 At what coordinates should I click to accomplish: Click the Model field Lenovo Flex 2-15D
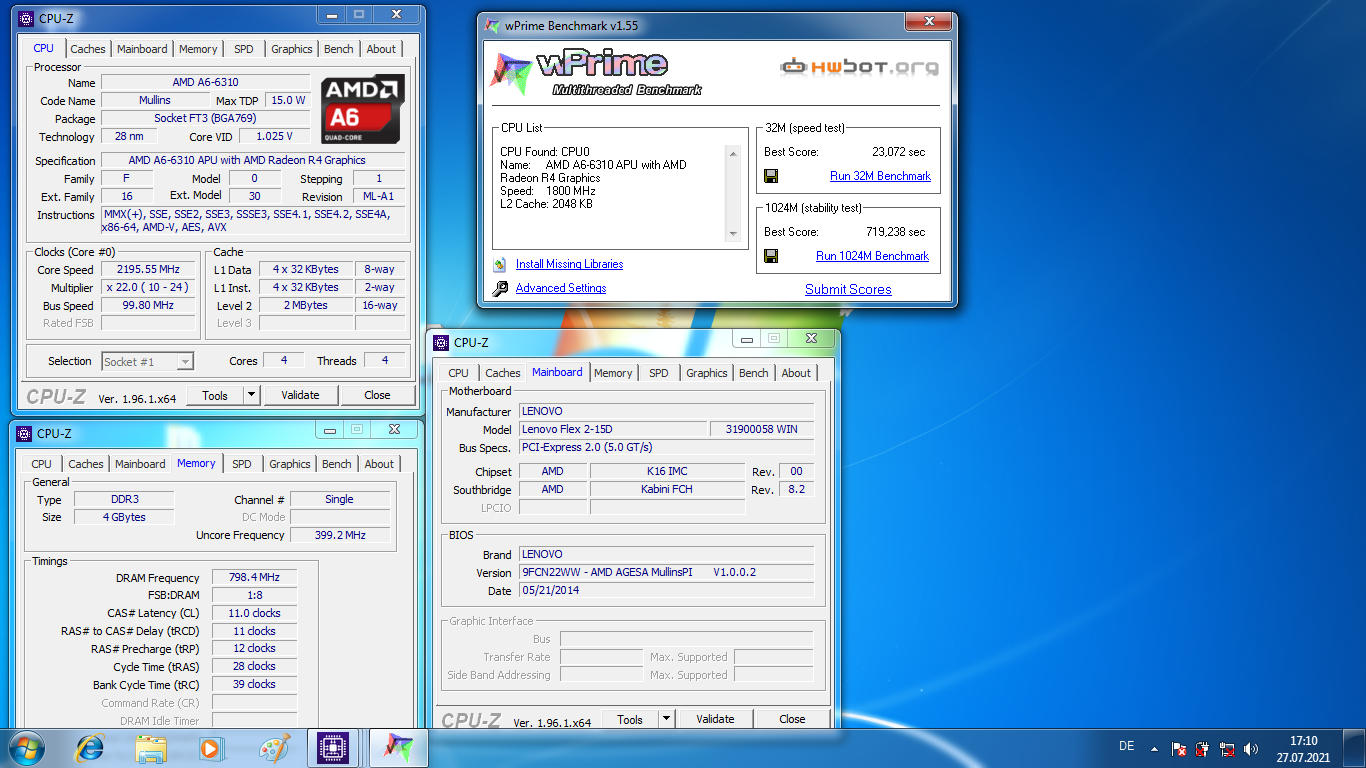coord(612,430)
